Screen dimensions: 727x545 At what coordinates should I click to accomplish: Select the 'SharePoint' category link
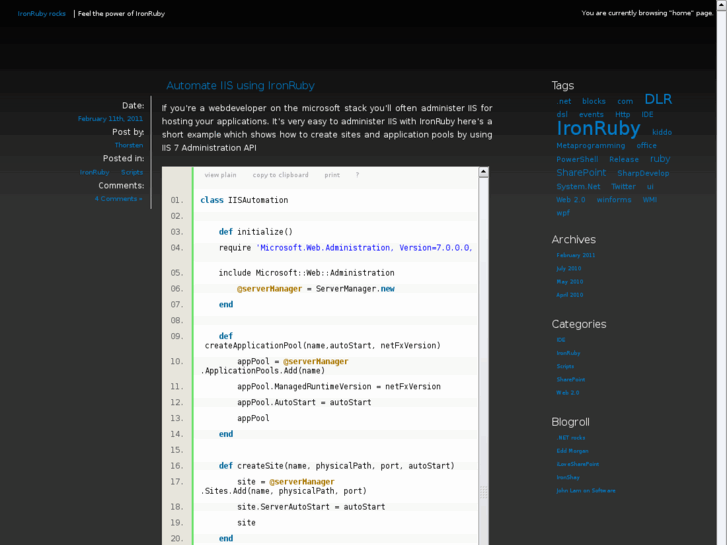coord(571,379)
